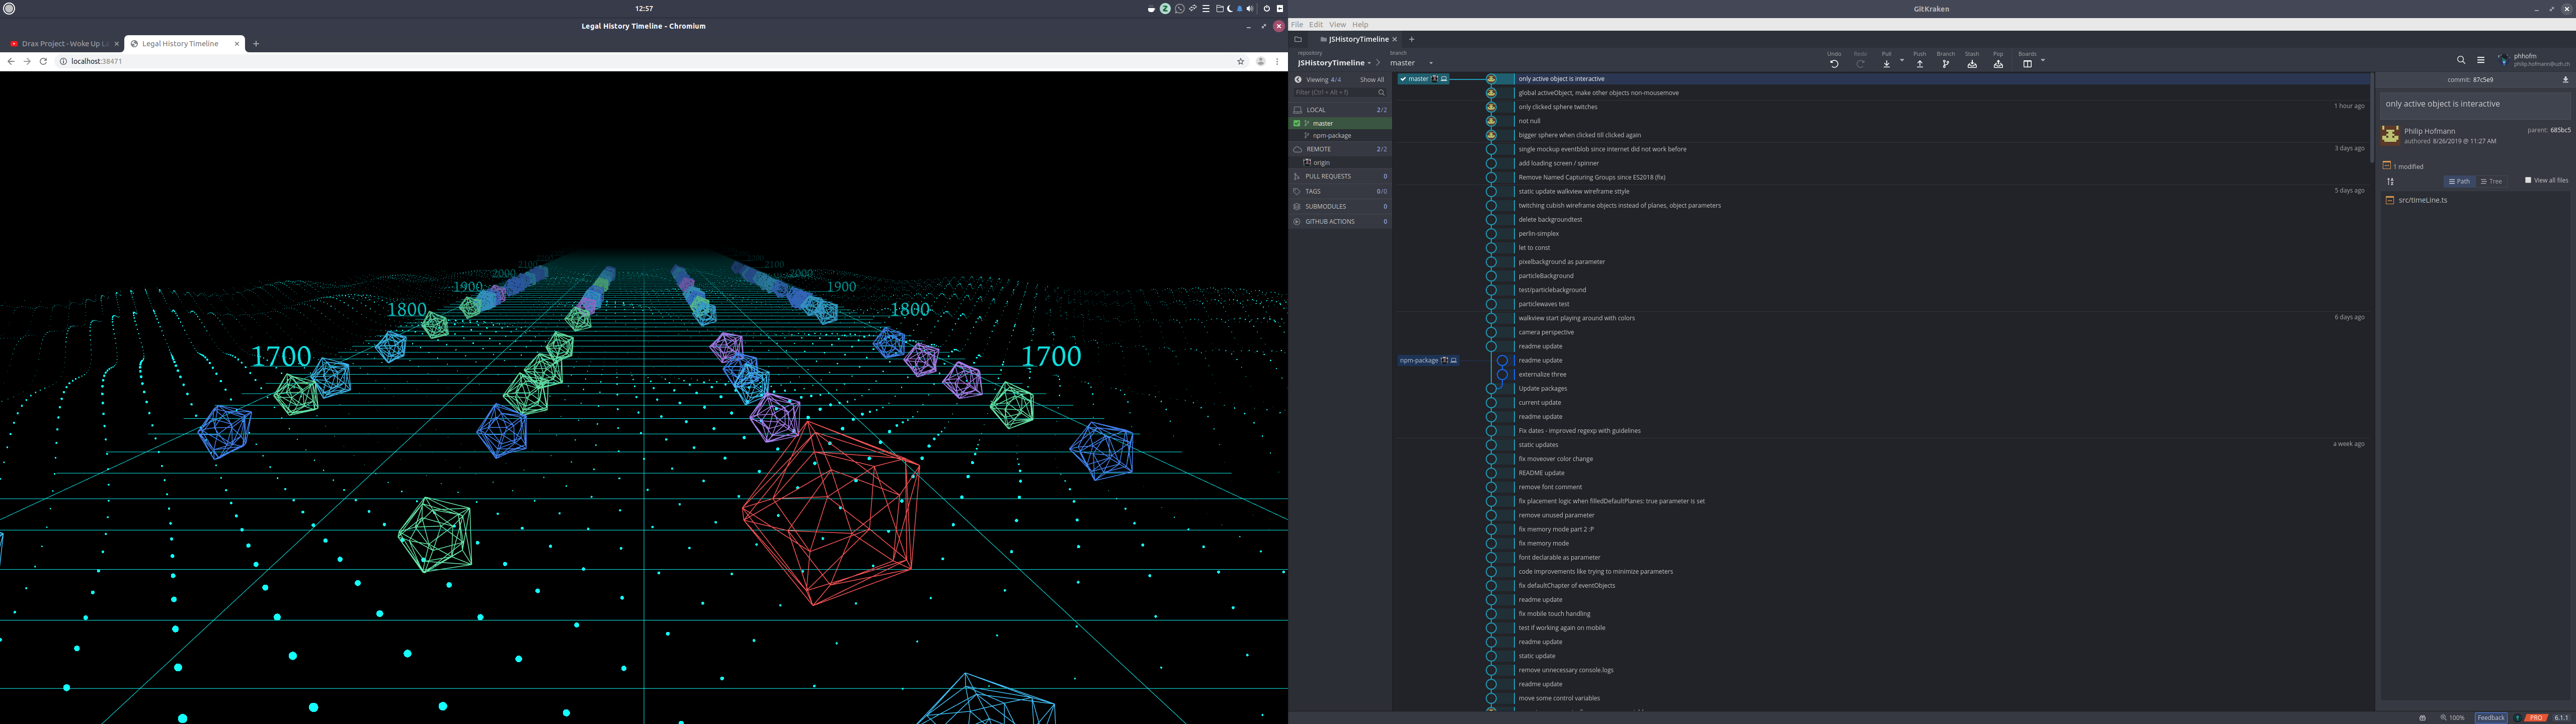Viewport: 2576px width, 724px height.
Task: Click the Chromium profile avatar icon
Action: [1260, 61]
